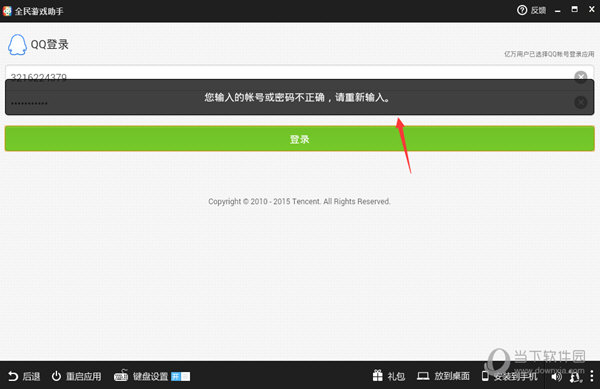Click the green 登录 login button
Image resolution: width=600 pixels, height=389 pixels.
click(x=300, y=138)
